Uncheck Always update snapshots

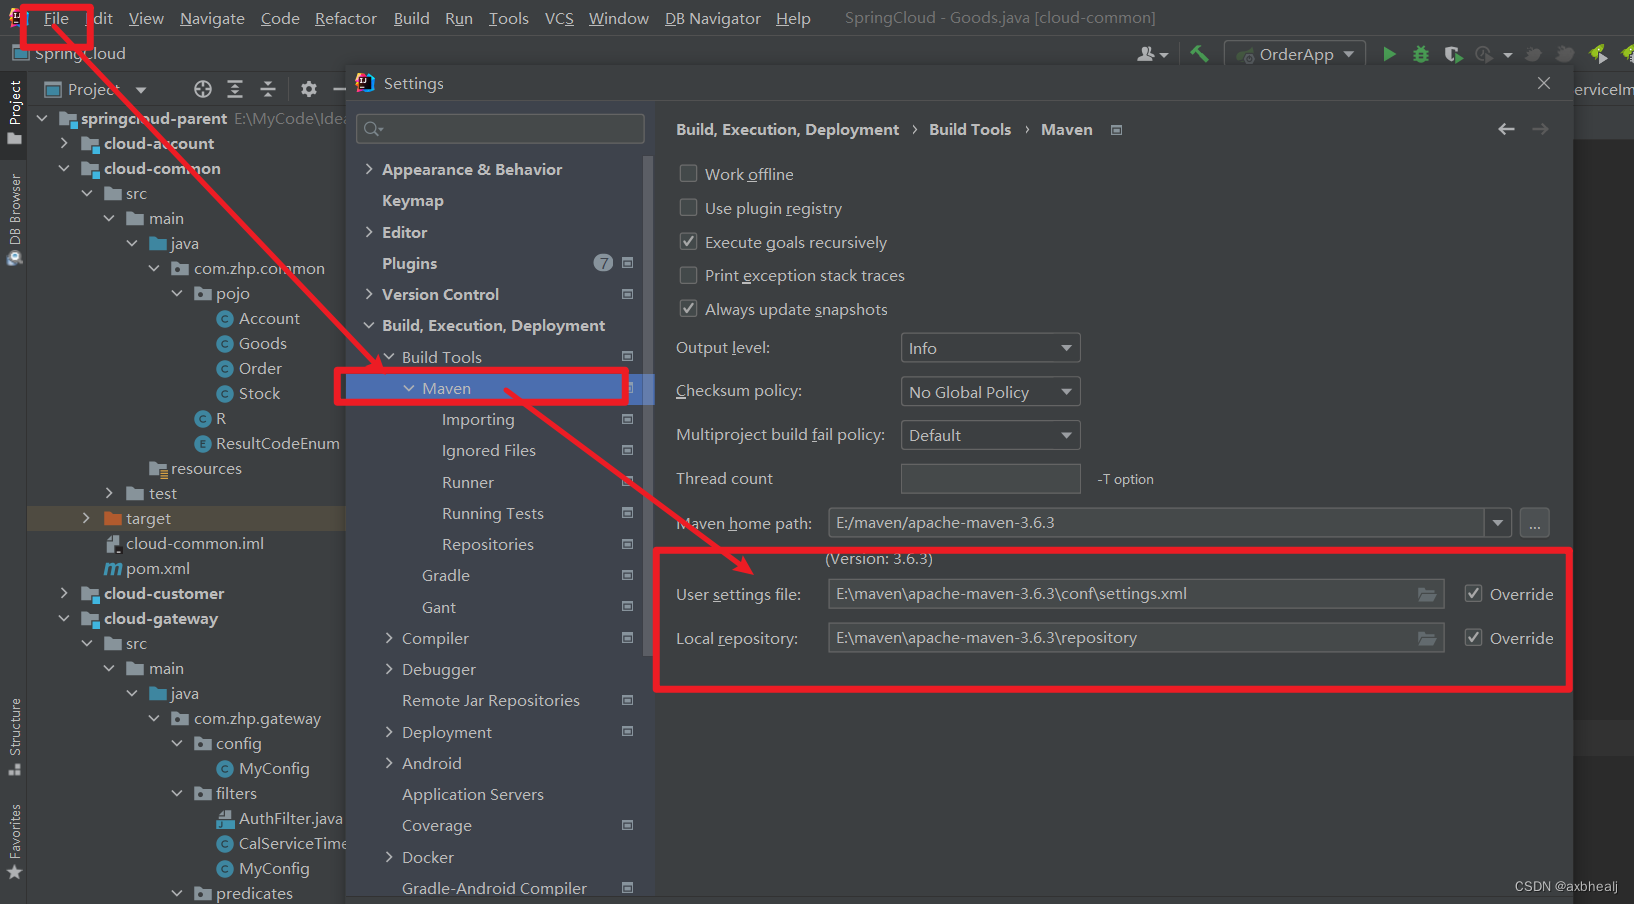pos(688,309)
